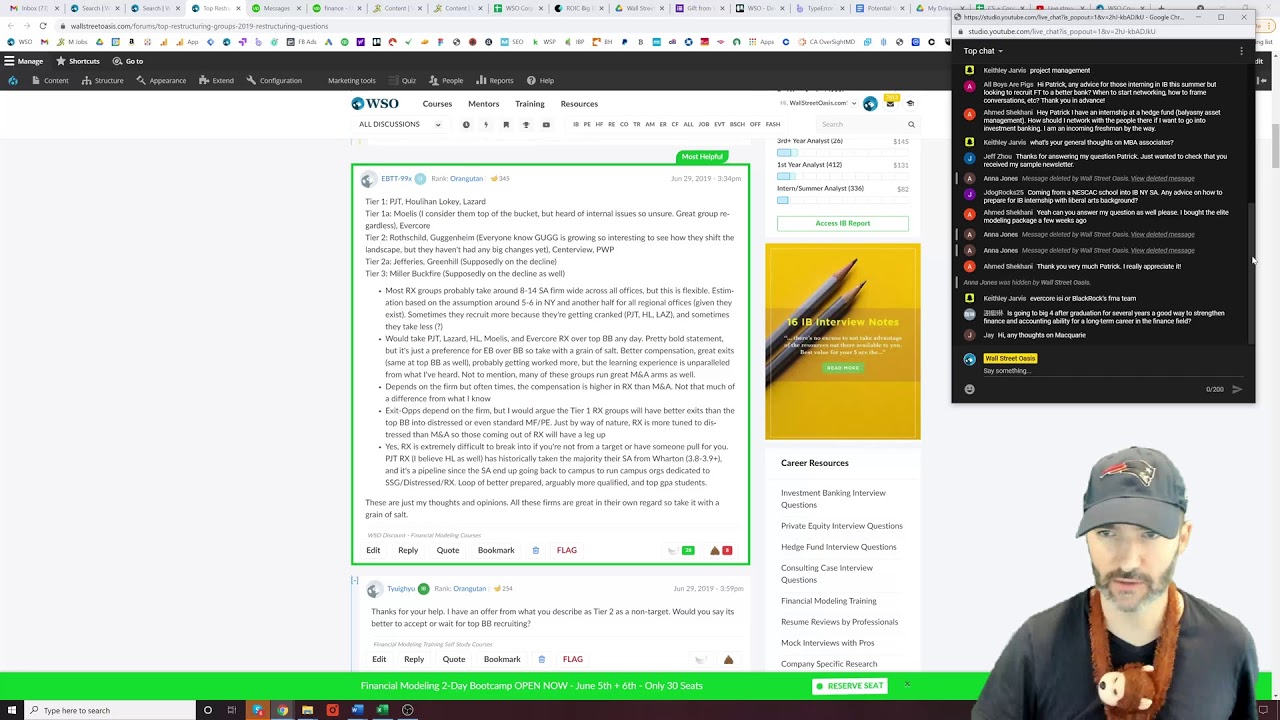Select the recent clock filter icon
Viewport: 1280px width, 720px height.
click(x=466, y=125)
